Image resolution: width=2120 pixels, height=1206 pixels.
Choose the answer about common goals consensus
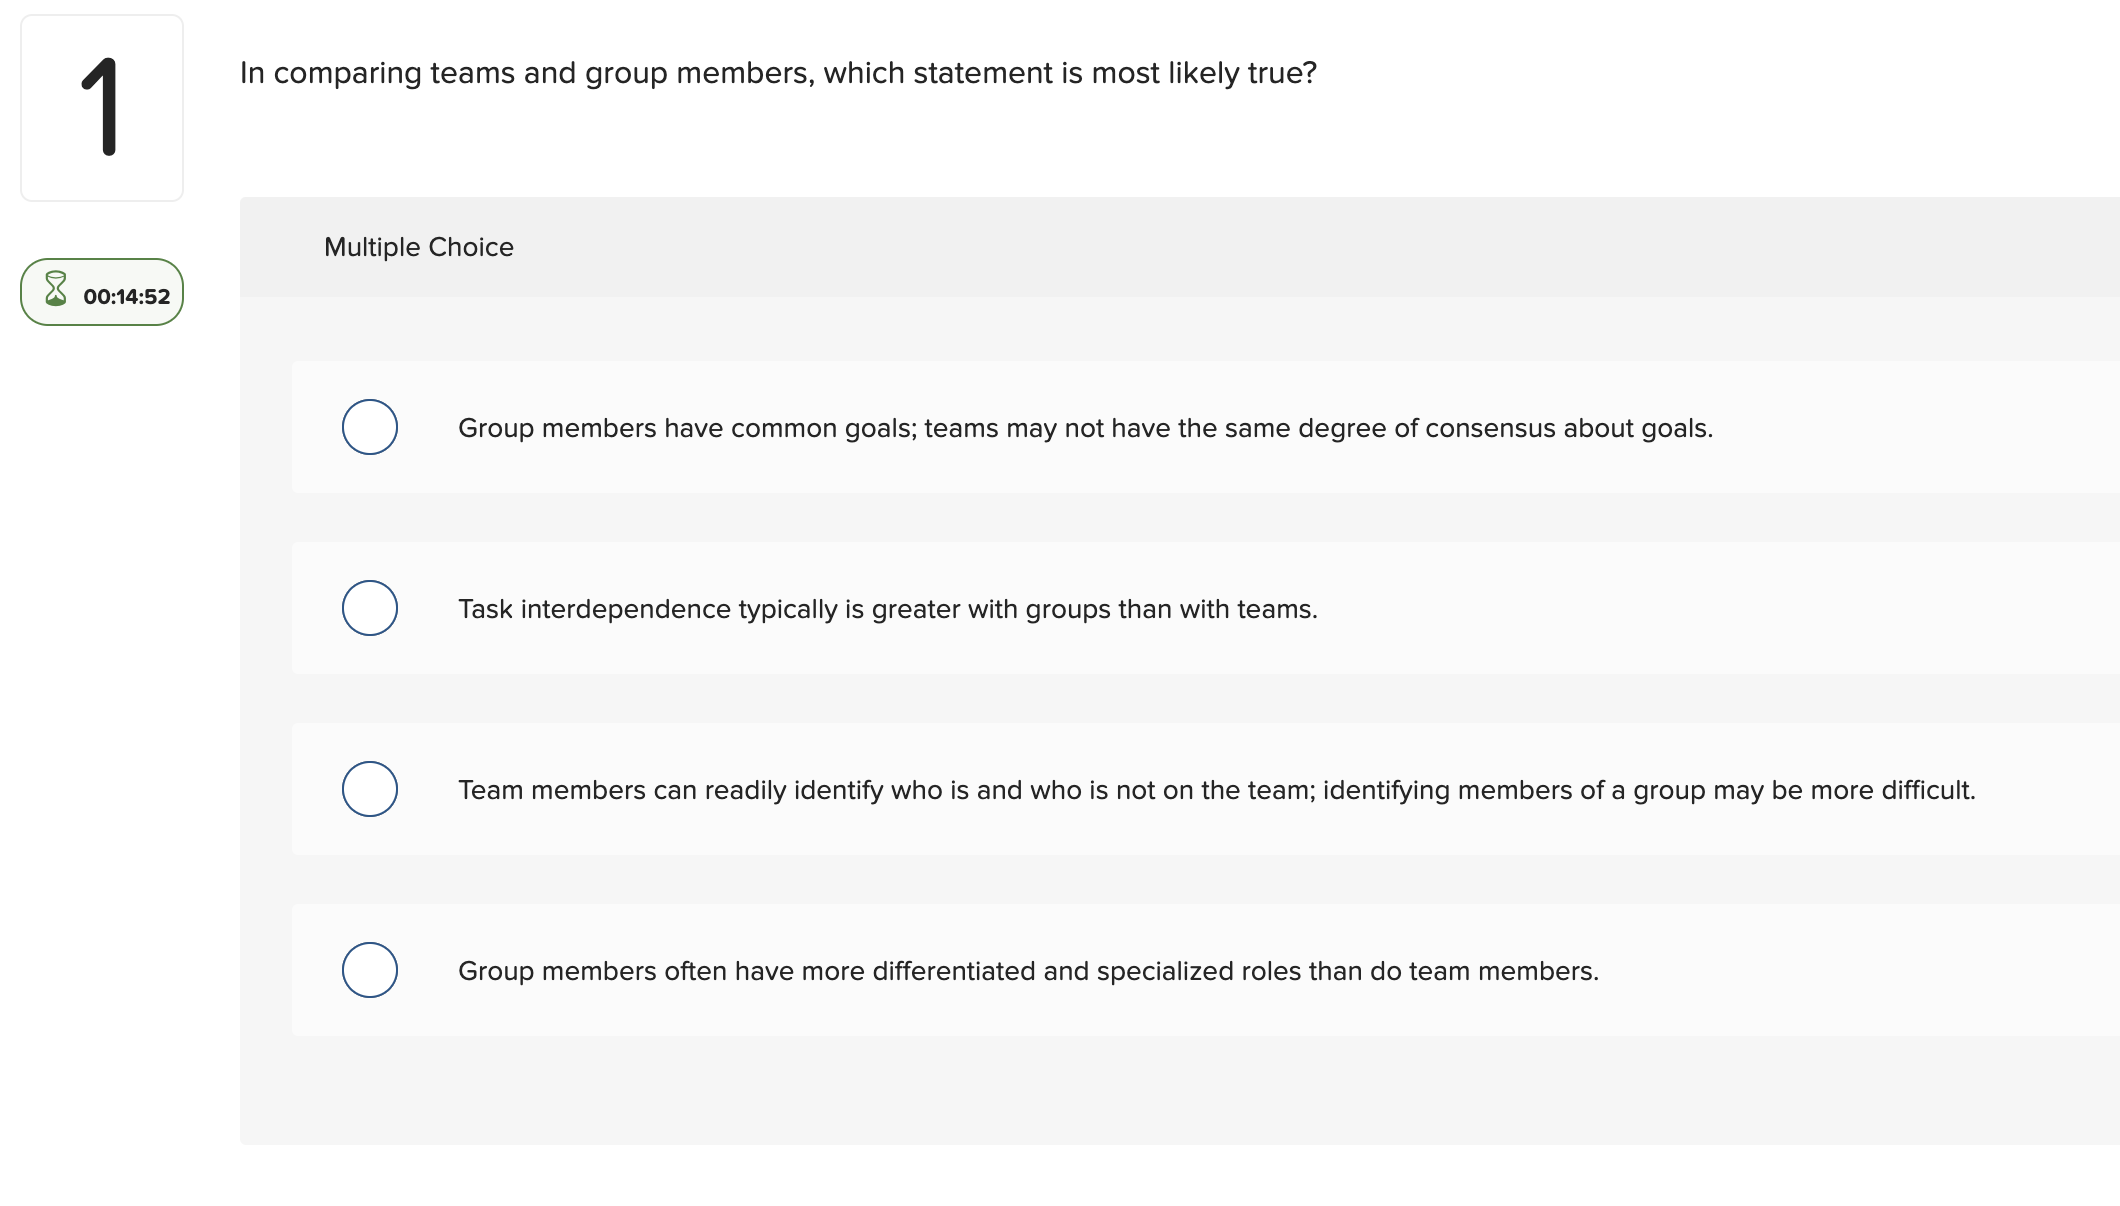(x=1084, y=428)
